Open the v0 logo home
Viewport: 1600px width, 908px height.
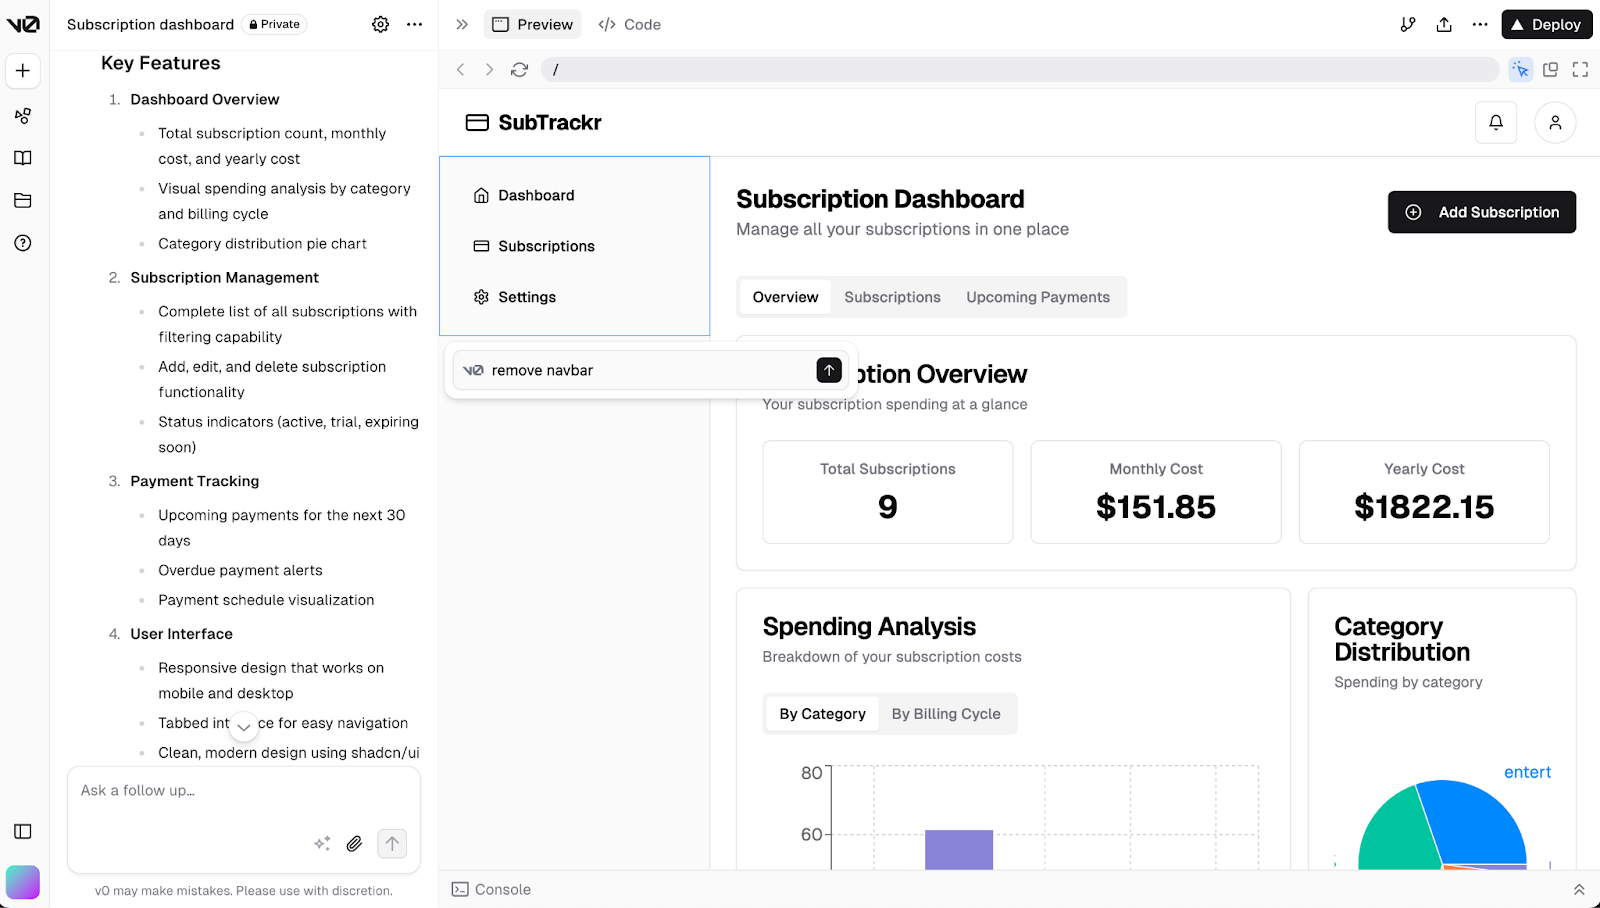[23, 24]
